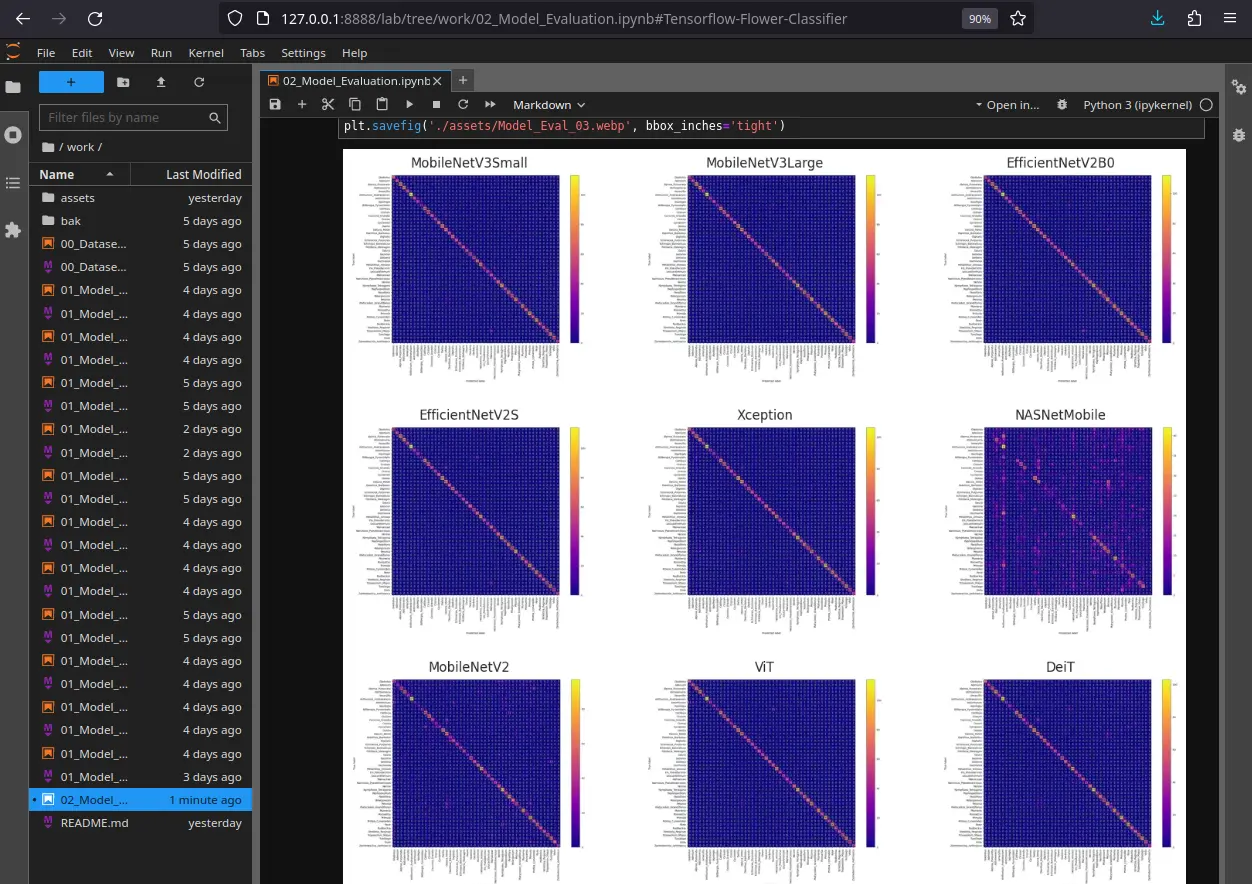This screenshot has height=884, width=1252.
Task: Run the selected cell with the play icon
Action: click(409, 104)
